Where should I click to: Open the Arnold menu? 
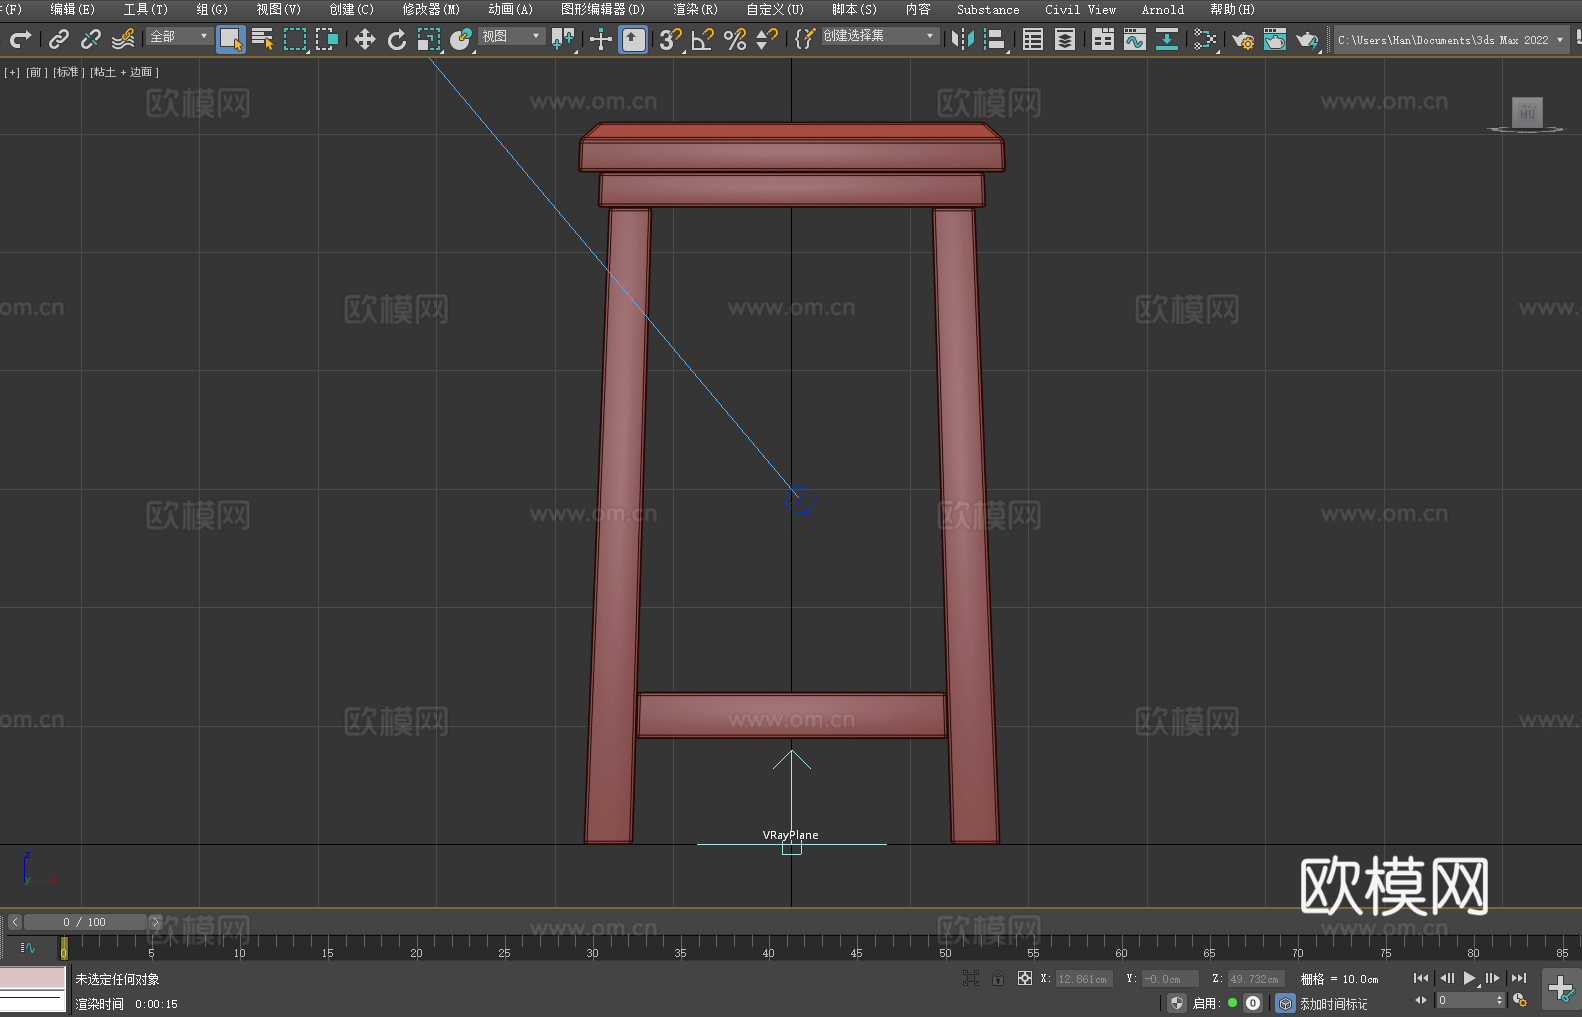[1162, 9]
